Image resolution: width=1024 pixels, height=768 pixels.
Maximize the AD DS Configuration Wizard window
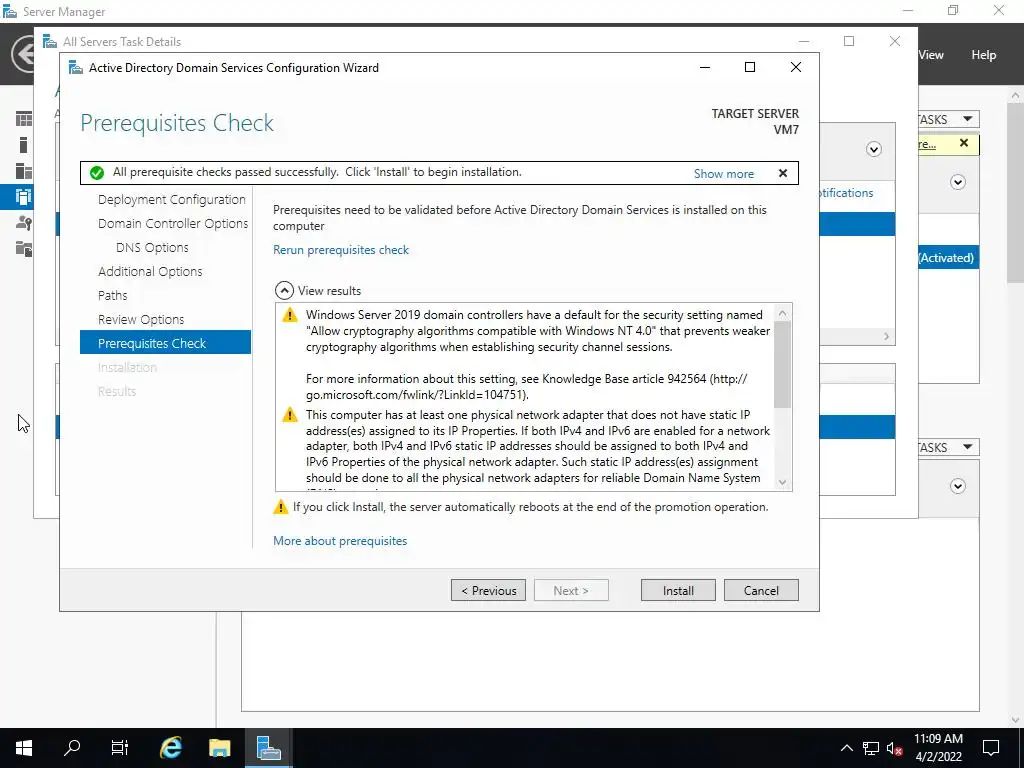pyautogui.click(x=750, y=67)
